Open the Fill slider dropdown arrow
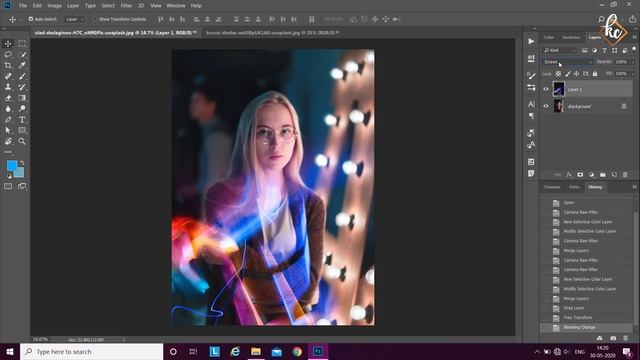 tap(633, 74)
